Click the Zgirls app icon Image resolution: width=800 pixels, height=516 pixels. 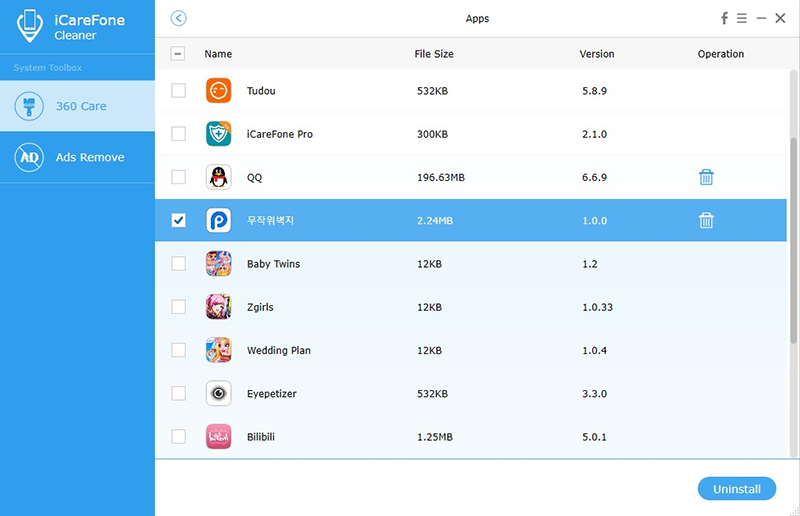click(218, 307)
